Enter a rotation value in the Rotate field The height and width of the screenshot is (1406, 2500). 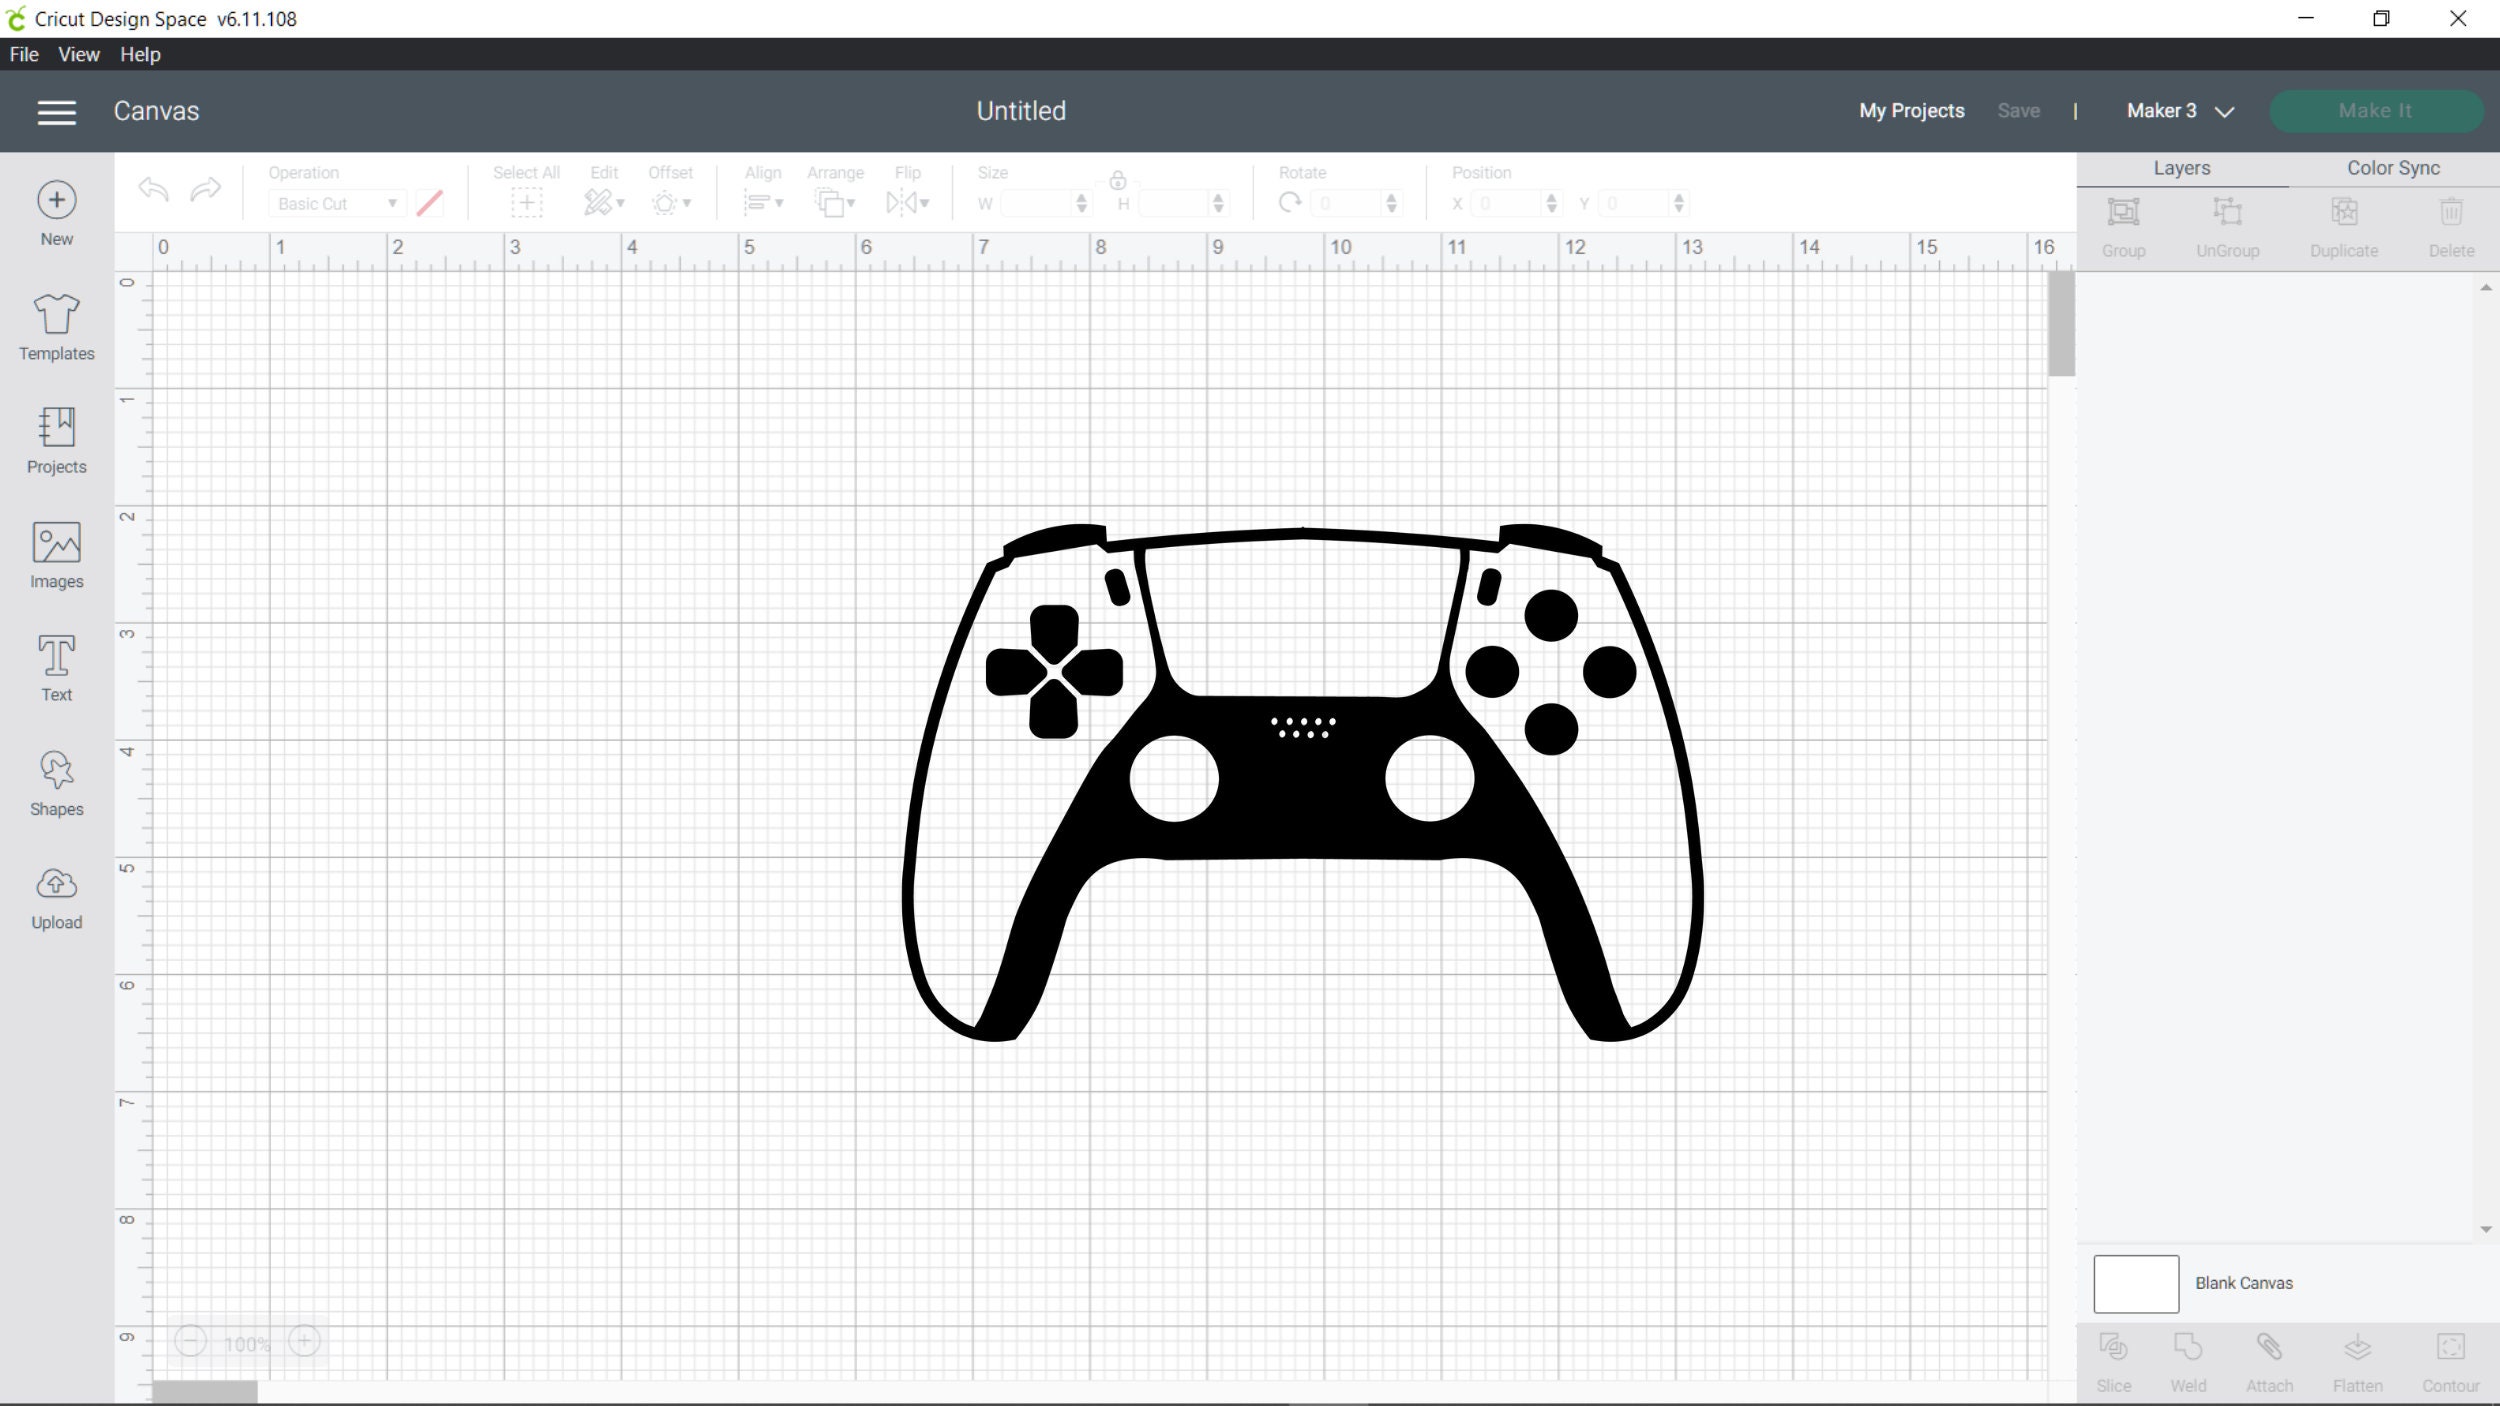[x=1350, y=203]
